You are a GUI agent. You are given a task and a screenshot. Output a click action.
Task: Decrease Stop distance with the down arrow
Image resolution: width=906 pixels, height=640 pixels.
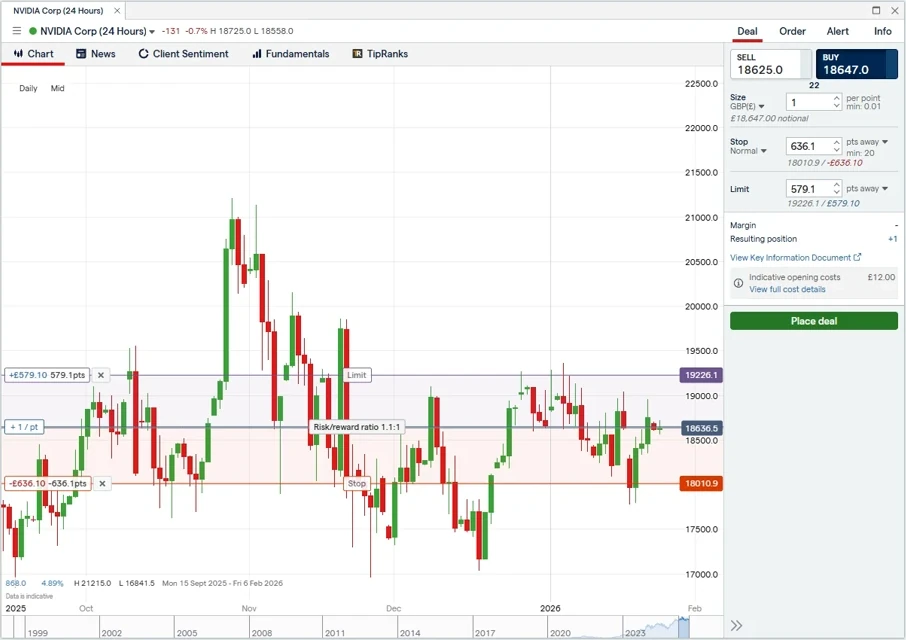[x=836, y=150]
